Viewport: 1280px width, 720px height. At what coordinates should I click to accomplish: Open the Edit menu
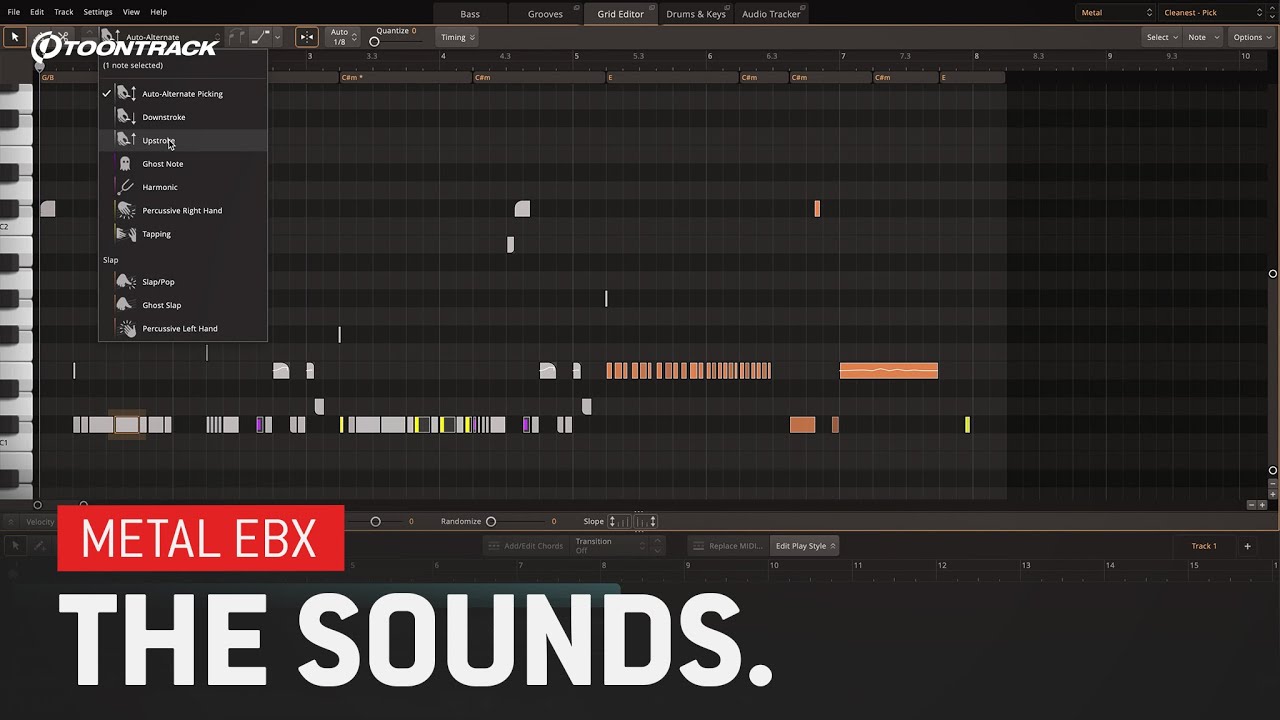click(x=37, y=12)
